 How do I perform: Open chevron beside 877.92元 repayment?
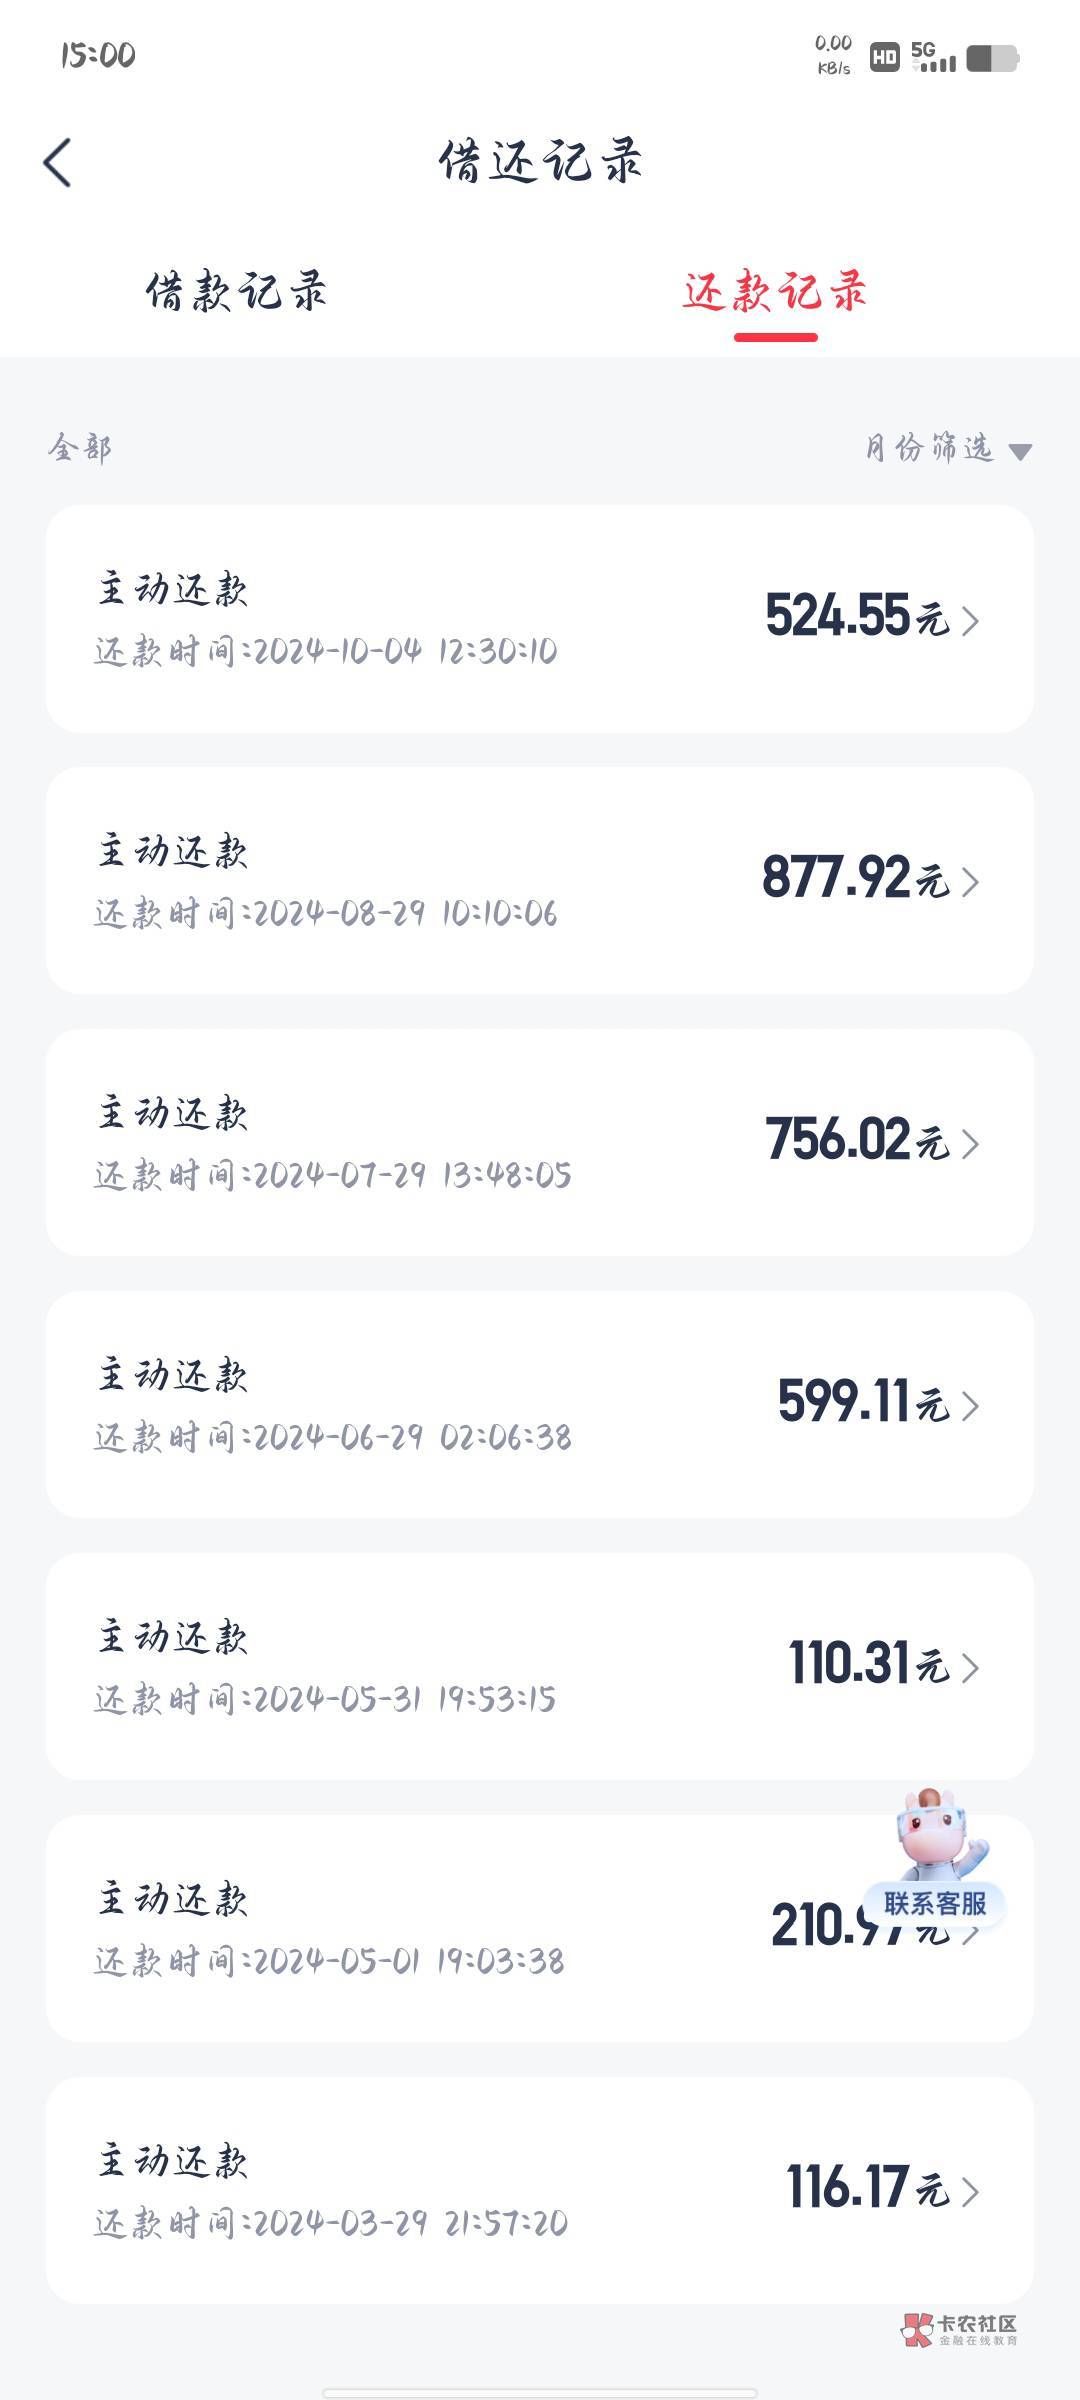pos(970,882)
